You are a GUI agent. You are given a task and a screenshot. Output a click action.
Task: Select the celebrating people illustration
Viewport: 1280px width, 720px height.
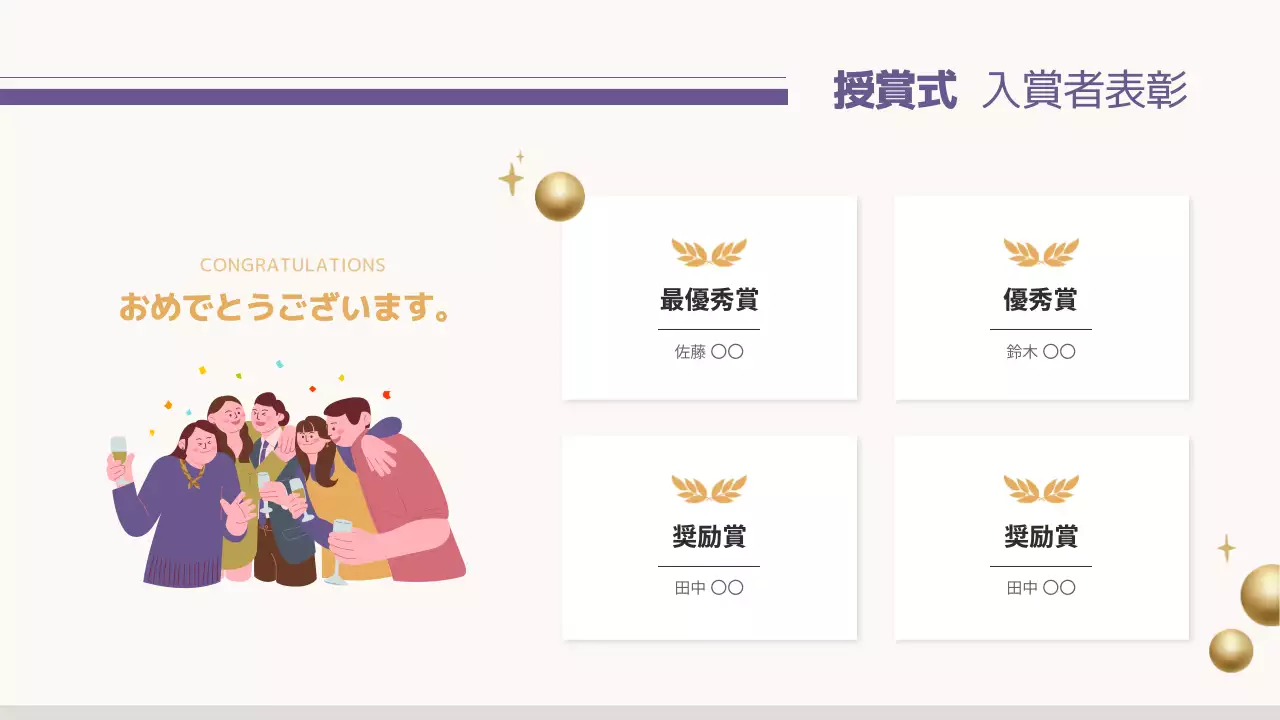(287, 476)
